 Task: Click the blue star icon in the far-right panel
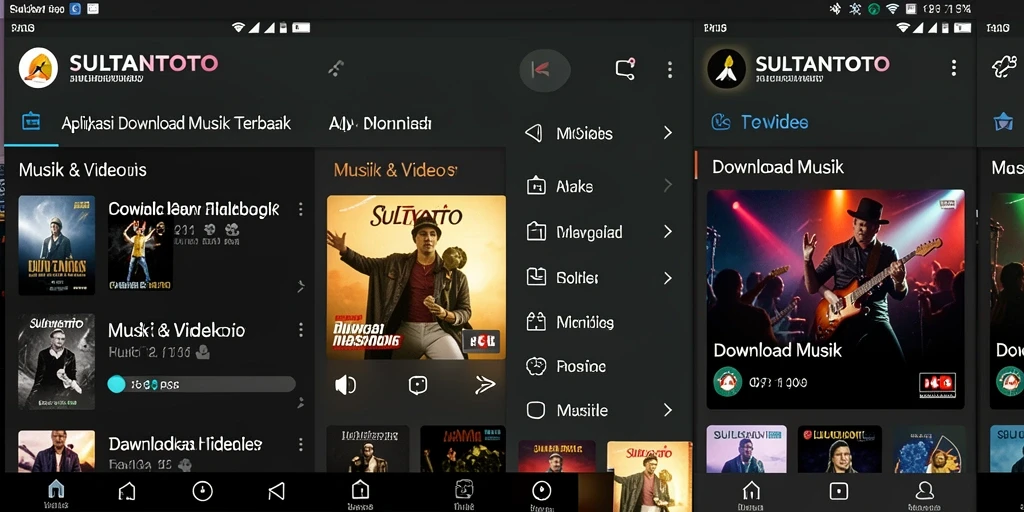(x=1002, y=122)
